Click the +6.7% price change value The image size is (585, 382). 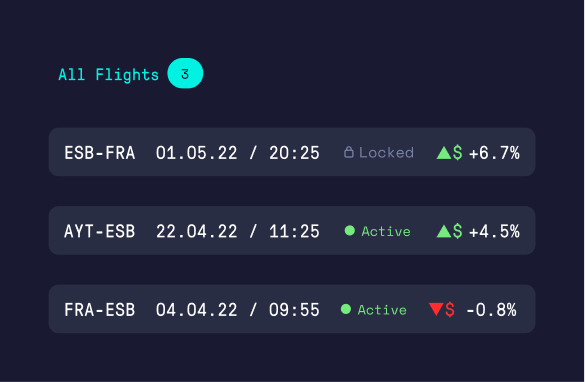[x=494, y=153]
